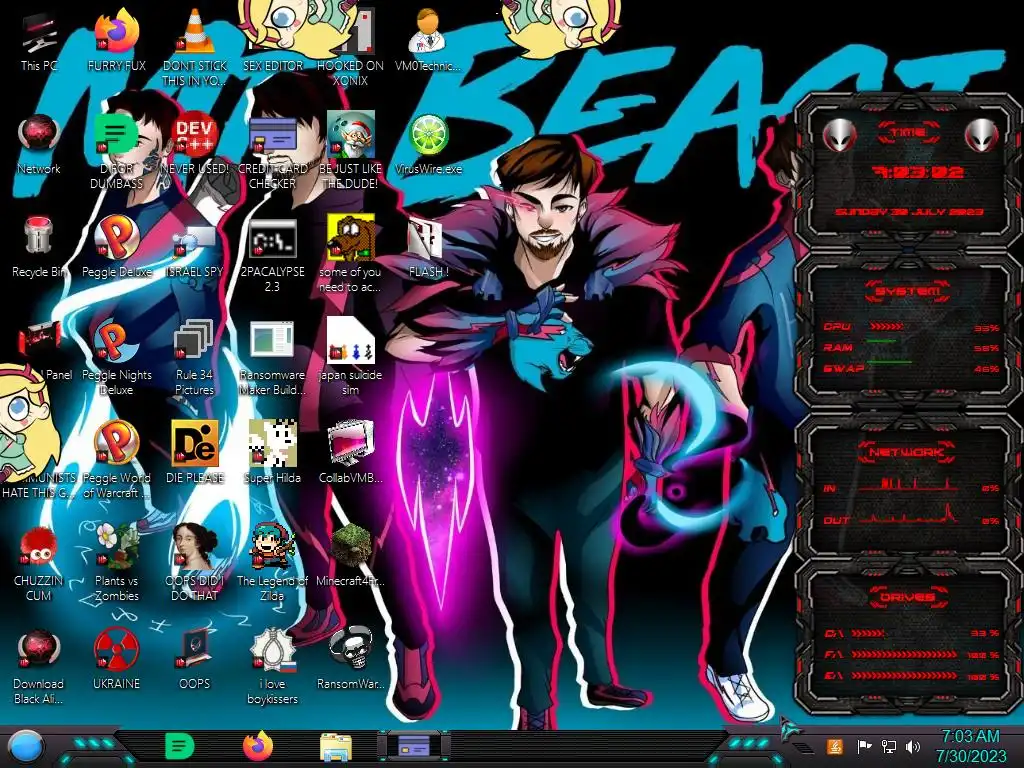Open Download Black Ali... icon

pyautogui.click(x=39, y=666)
